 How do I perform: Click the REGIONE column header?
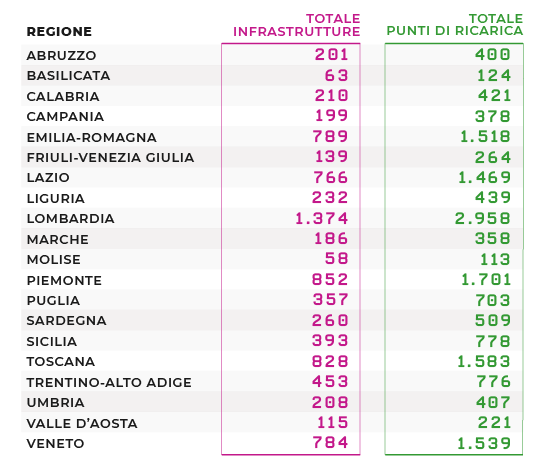pyautogui.click(x=59, y=32)
